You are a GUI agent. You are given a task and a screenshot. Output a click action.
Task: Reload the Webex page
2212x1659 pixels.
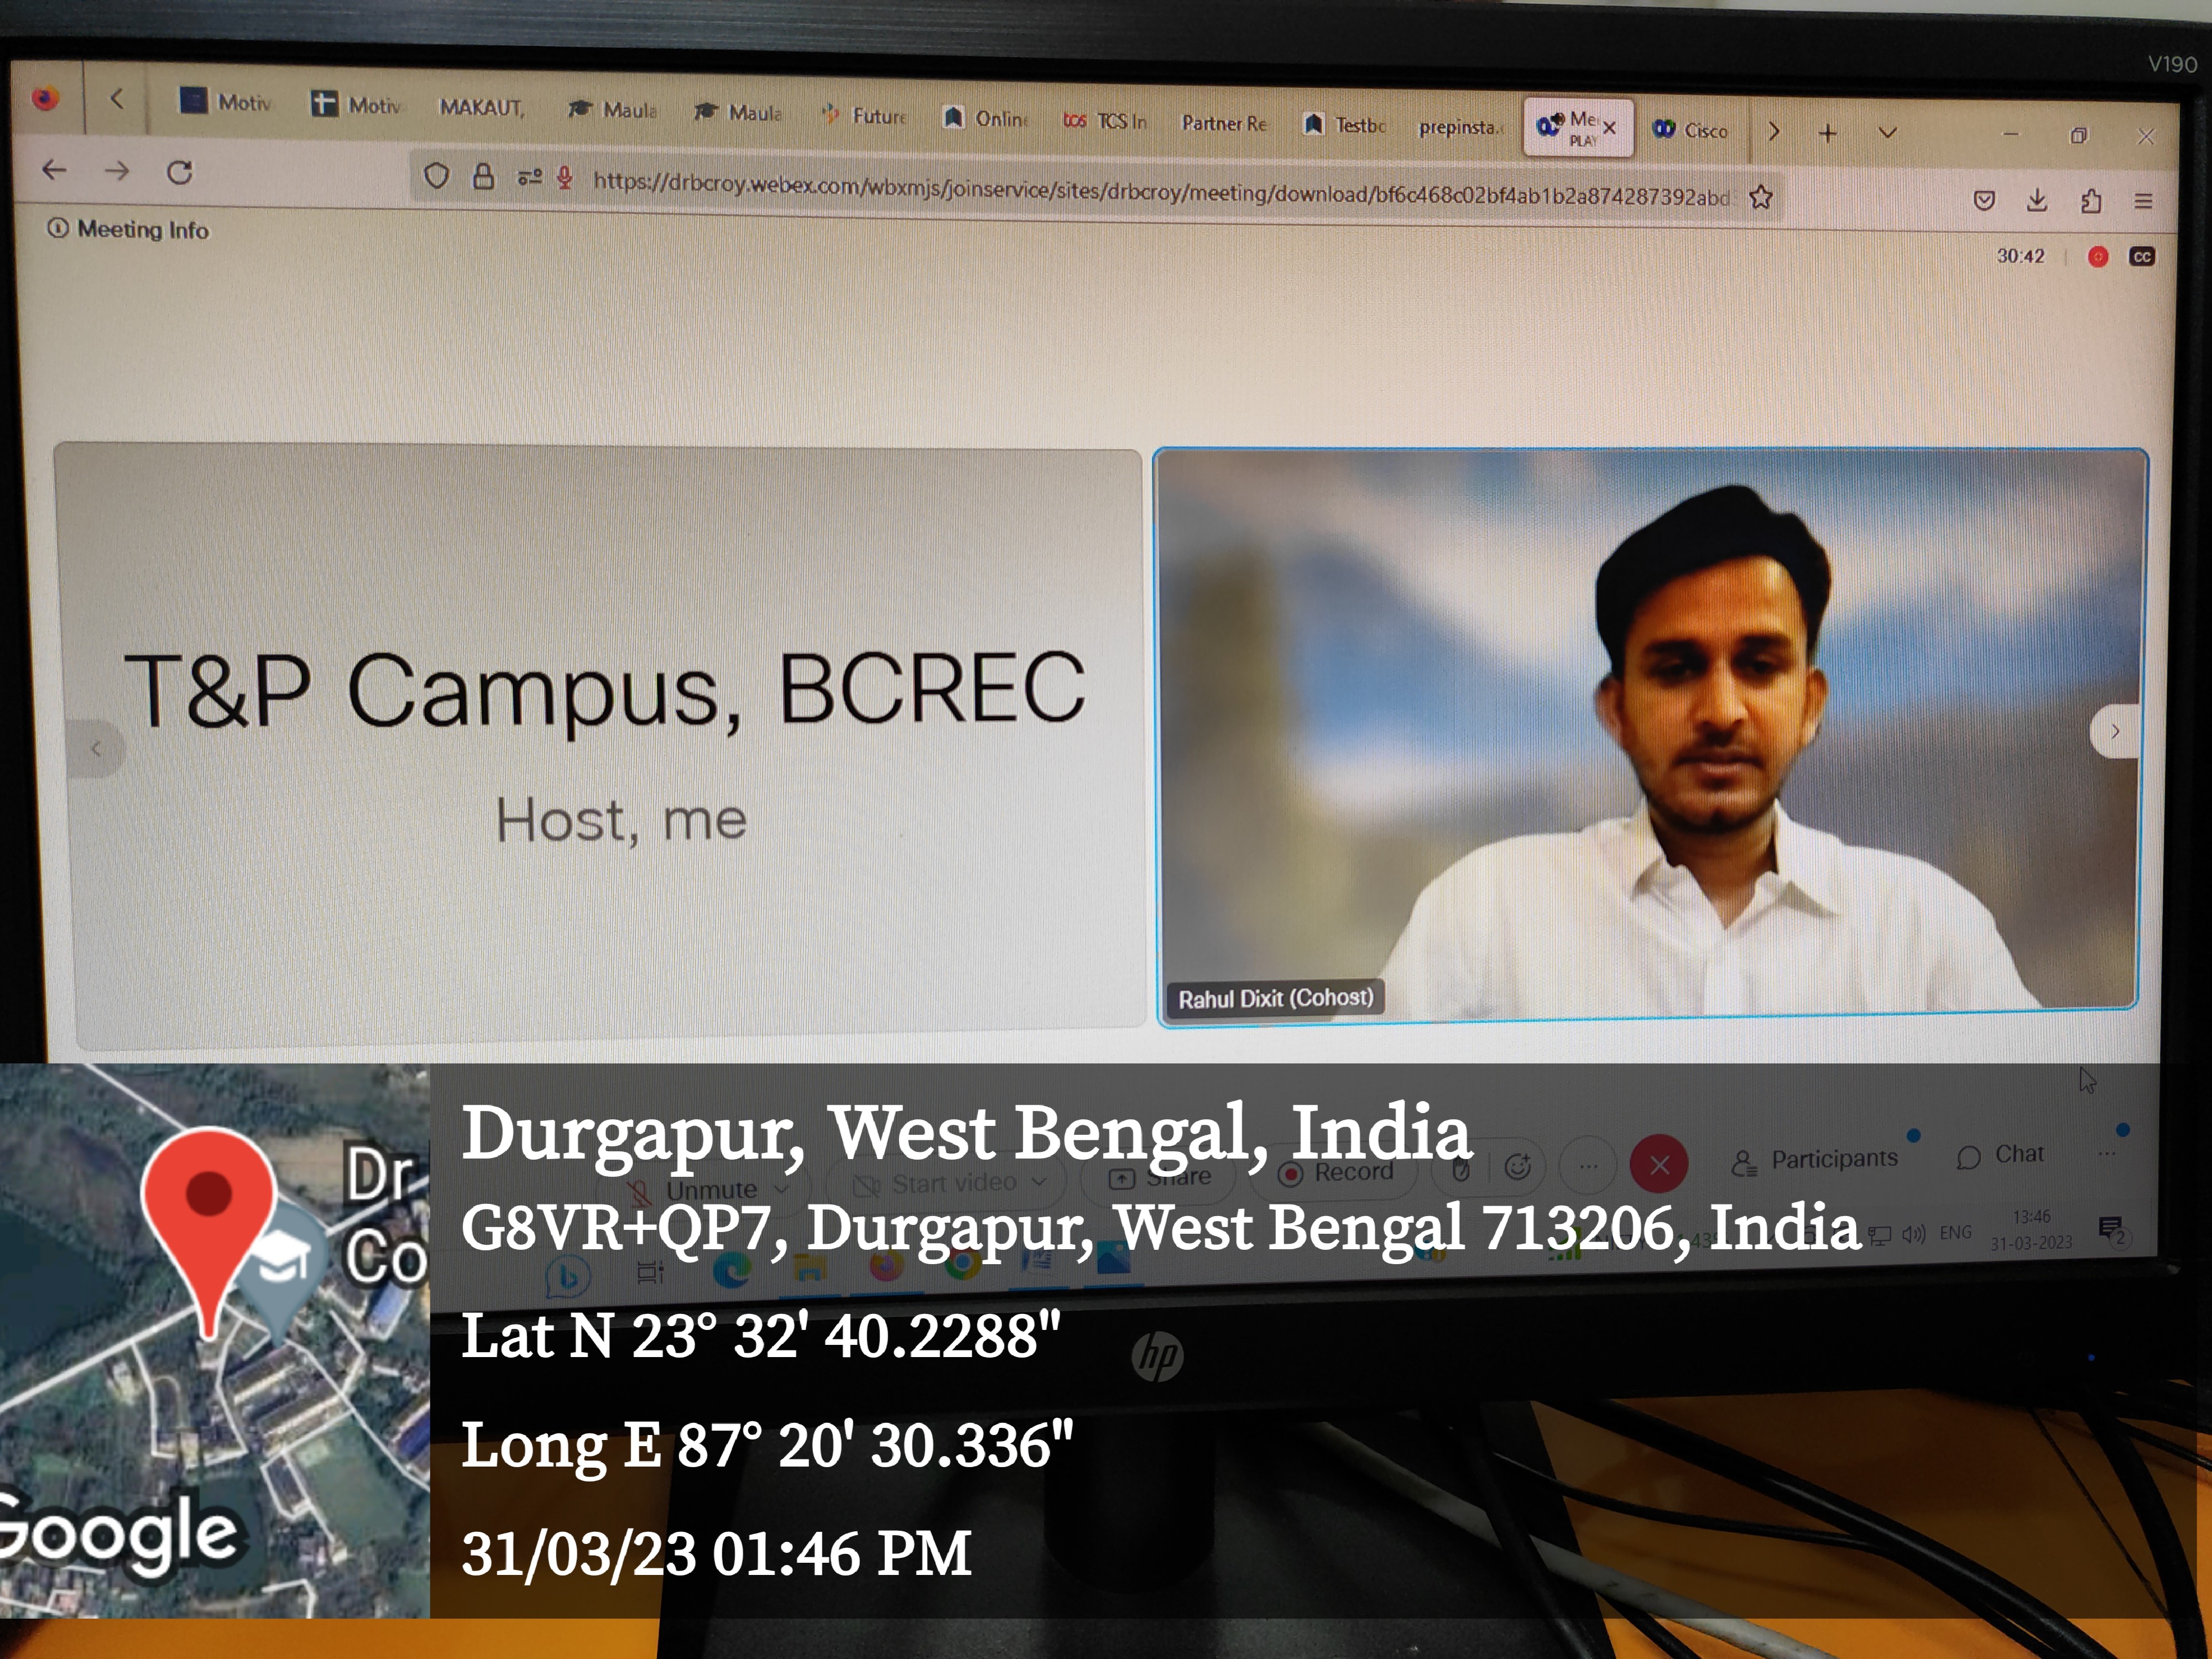[180, 173]
